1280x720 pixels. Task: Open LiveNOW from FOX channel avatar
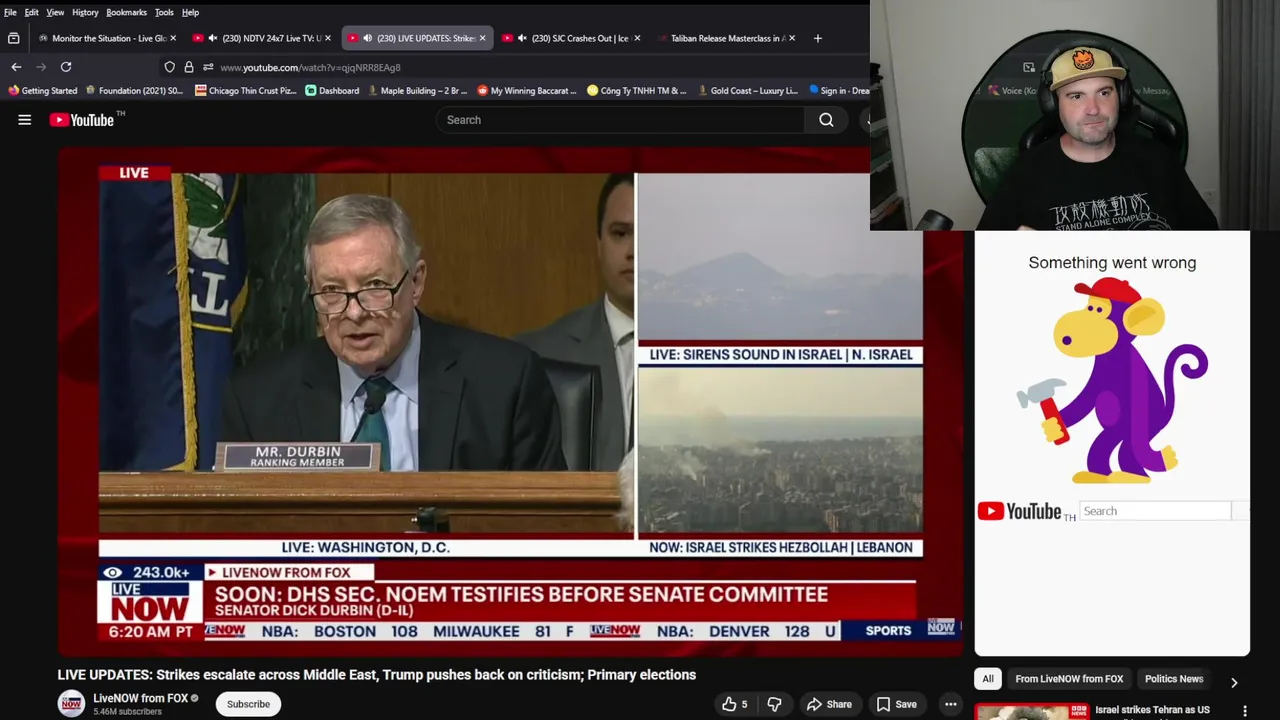click(71, 704)
